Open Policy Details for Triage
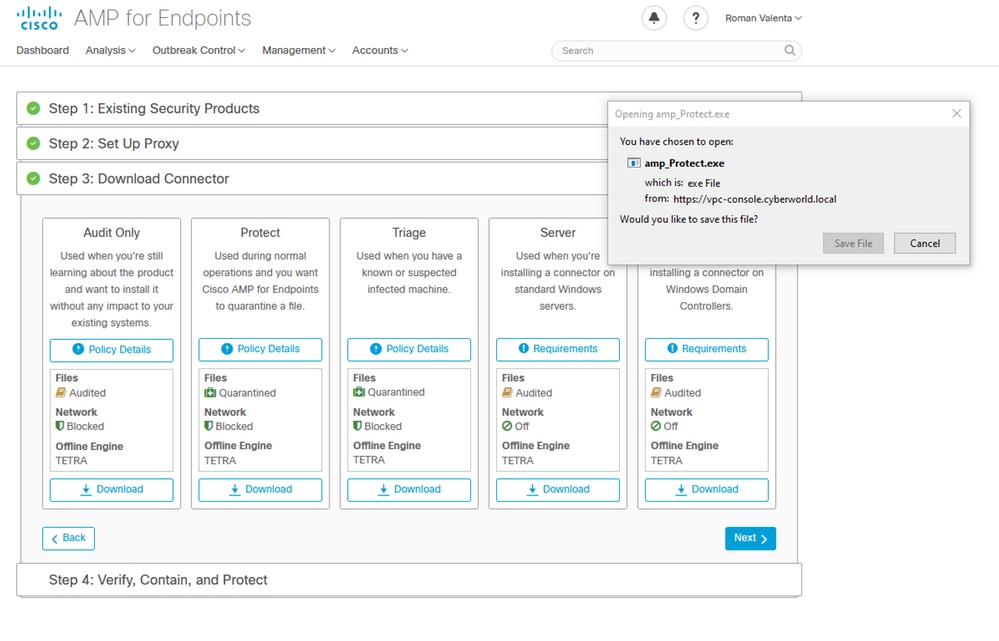Viewport: 999px width, 641px height. tap(409, 349)
